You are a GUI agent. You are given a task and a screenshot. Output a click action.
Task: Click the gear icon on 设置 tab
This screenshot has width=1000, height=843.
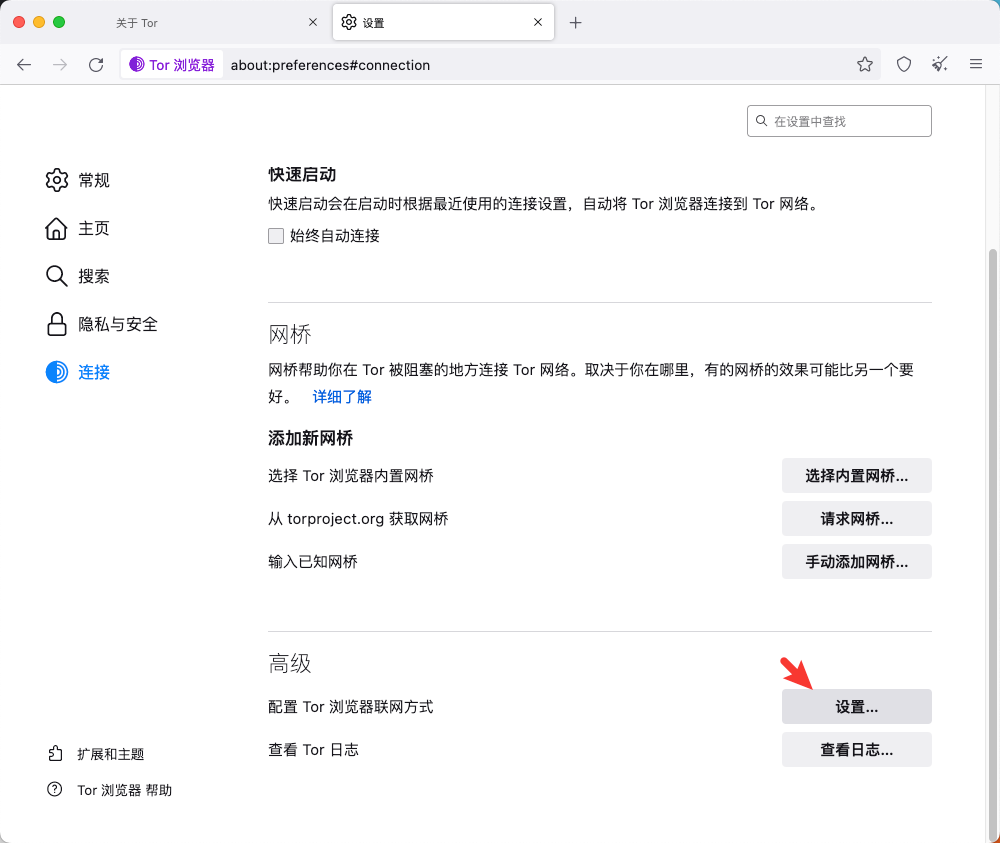(x=349, y=22)
